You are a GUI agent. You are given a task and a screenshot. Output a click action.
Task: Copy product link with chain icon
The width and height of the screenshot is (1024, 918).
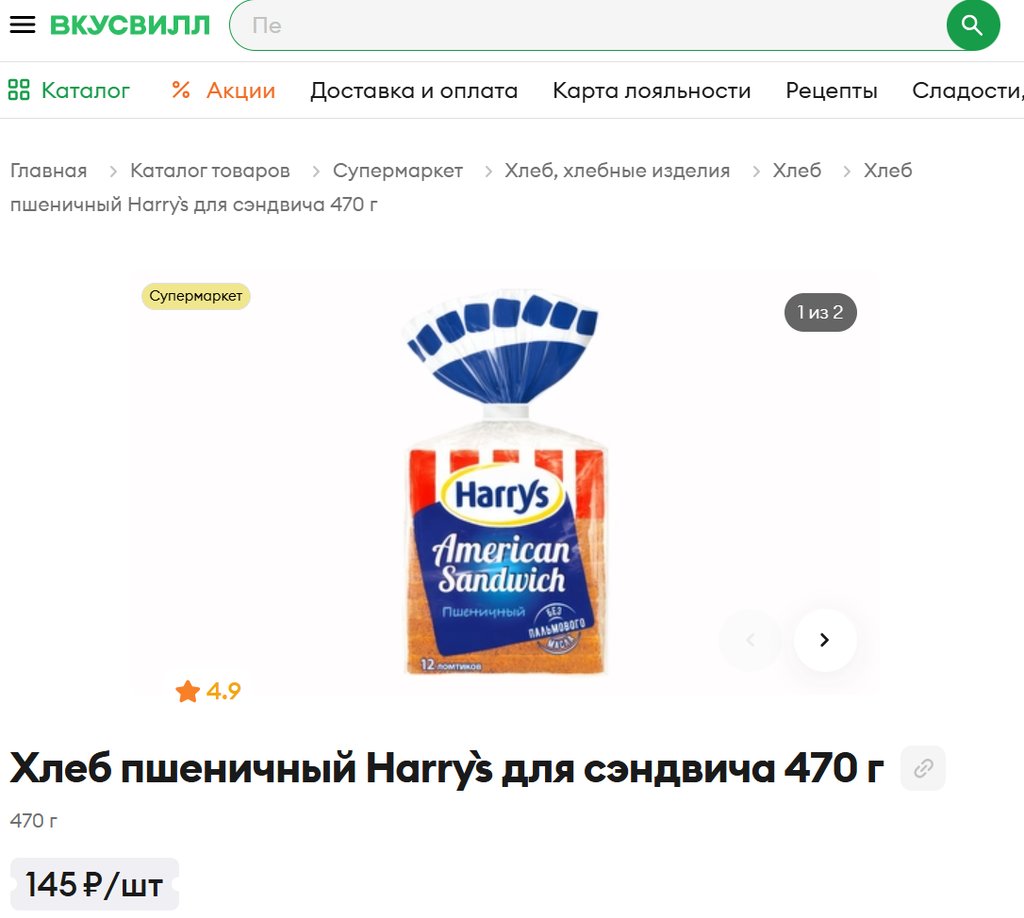923,768
